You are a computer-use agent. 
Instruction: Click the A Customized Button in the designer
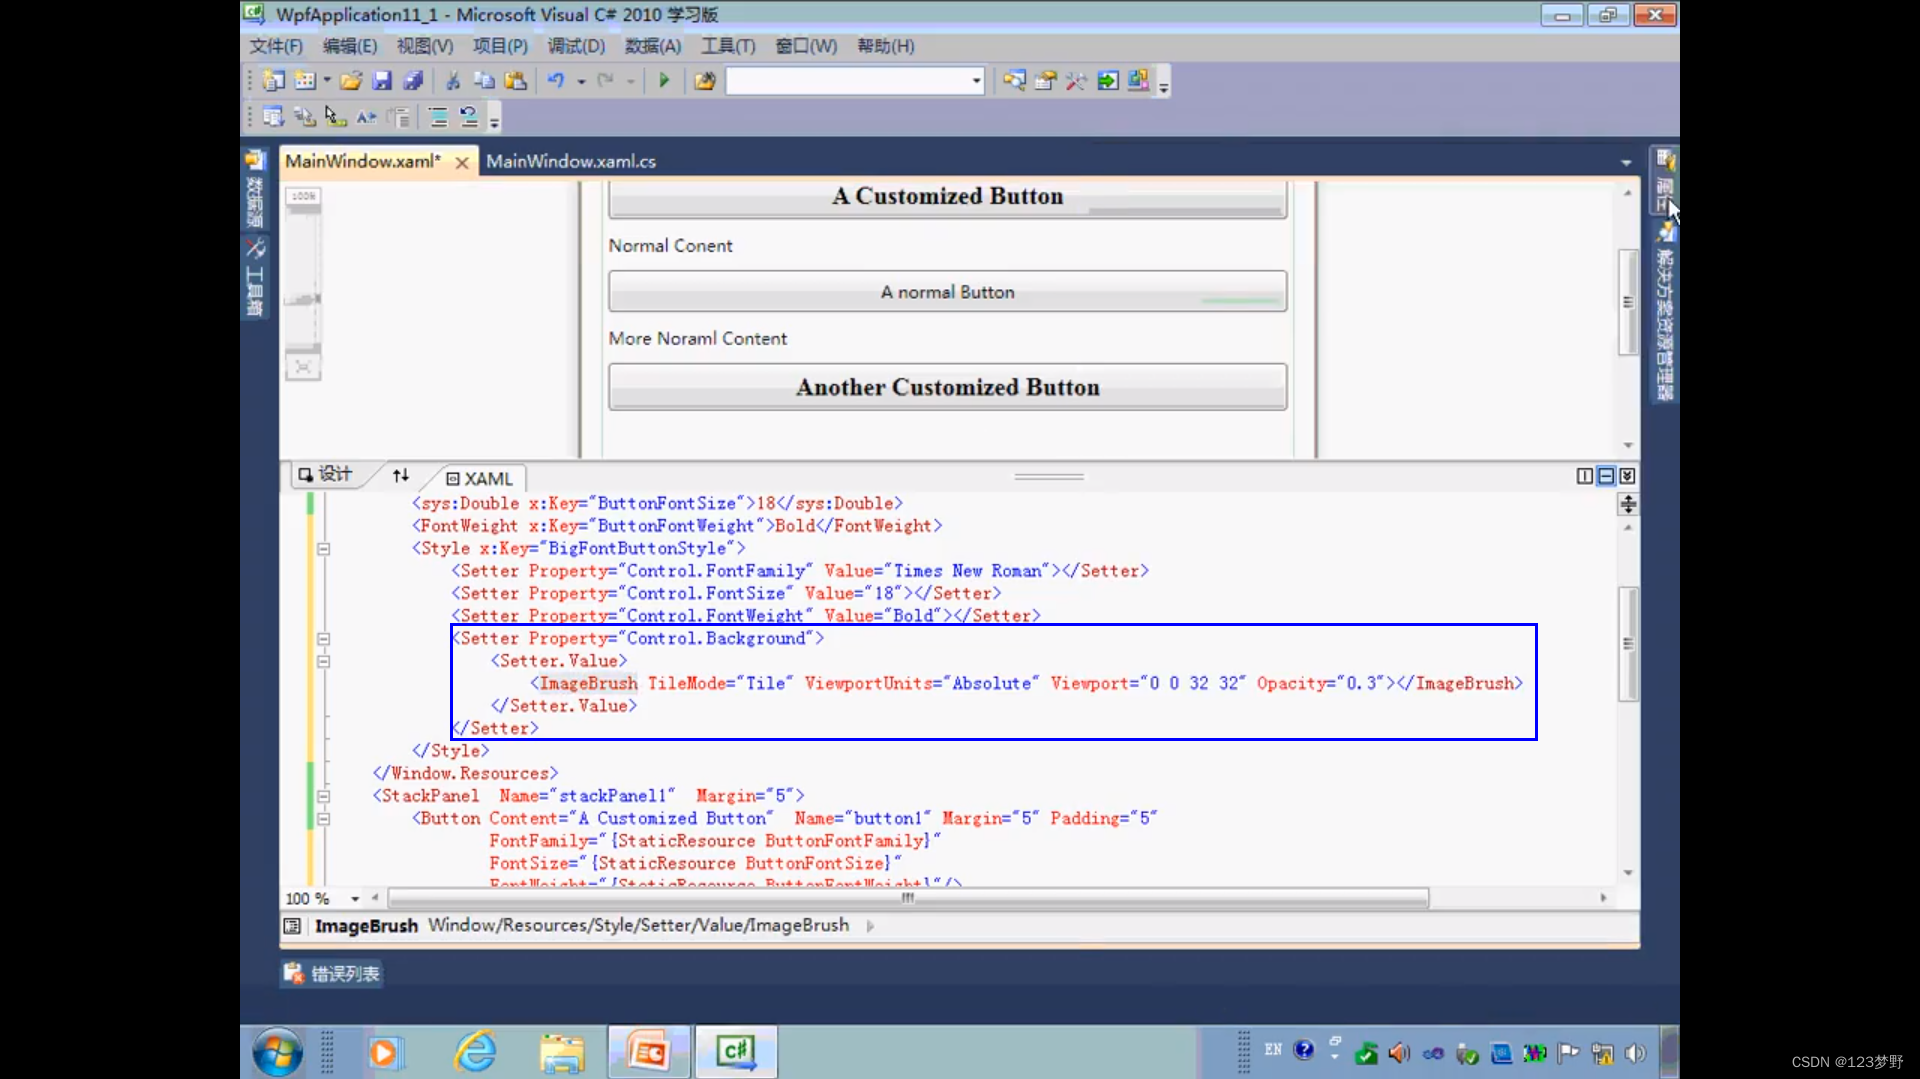(947, 197)
